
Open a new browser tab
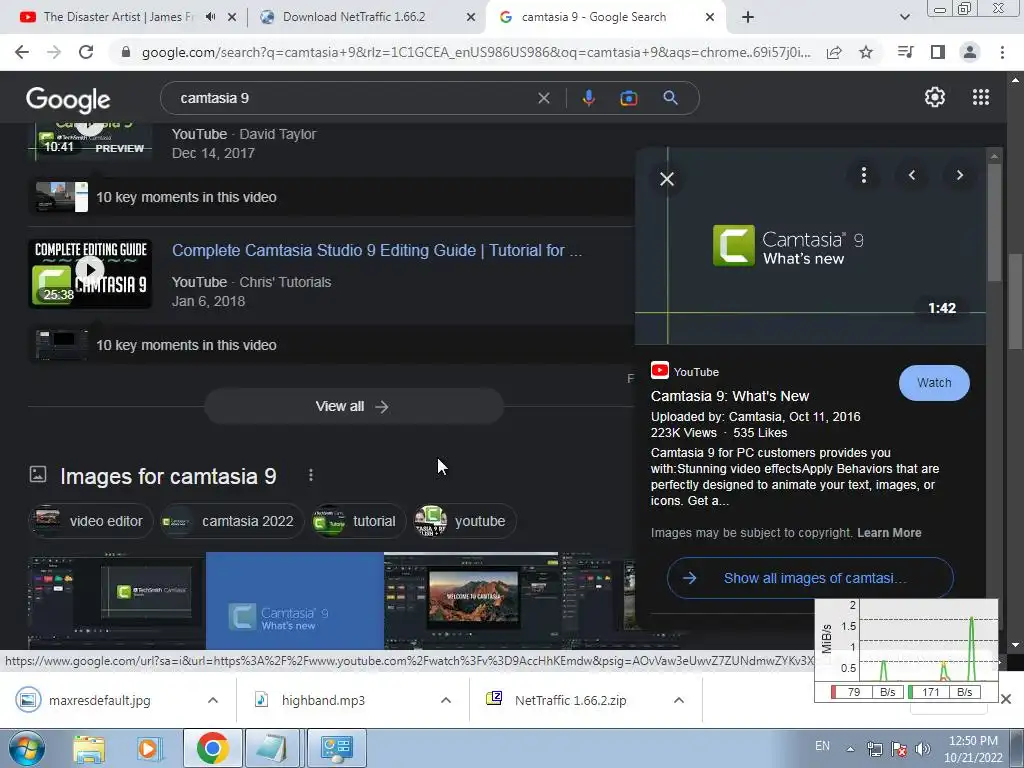pyautogui.click(x=748, y=17)
